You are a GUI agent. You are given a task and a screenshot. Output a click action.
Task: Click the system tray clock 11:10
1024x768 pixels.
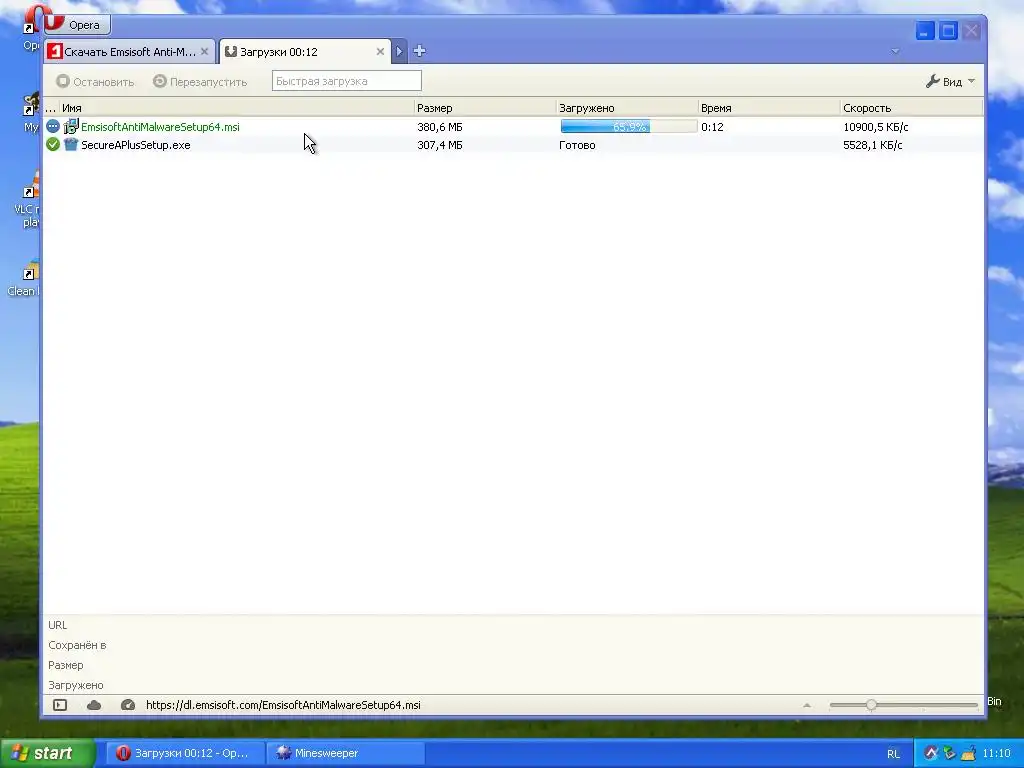point(996,754)
